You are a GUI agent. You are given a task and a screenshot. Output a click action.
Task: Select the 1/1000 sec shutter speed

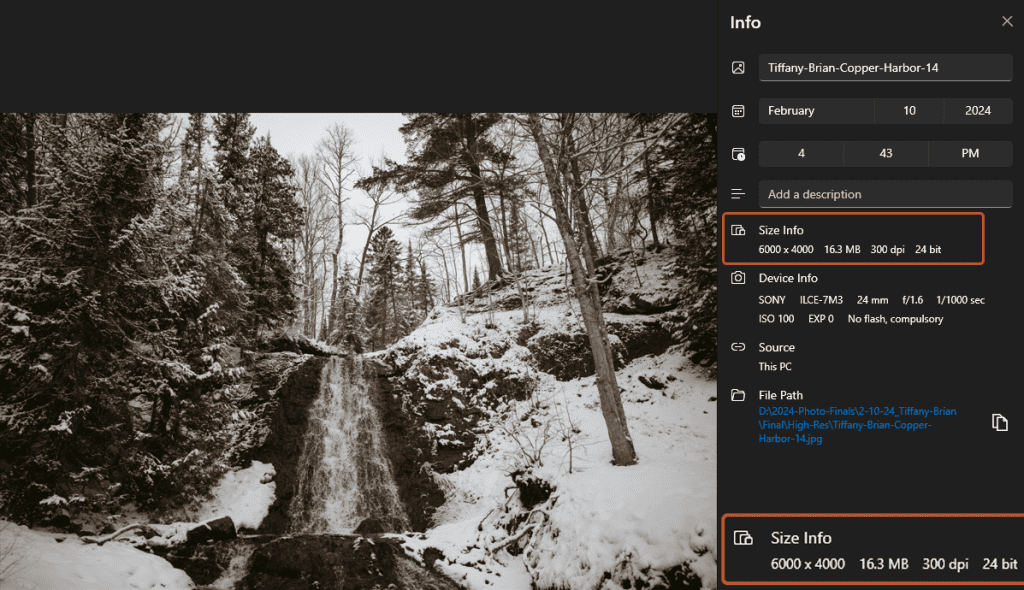pyautogui.click(x=960, y=300)
